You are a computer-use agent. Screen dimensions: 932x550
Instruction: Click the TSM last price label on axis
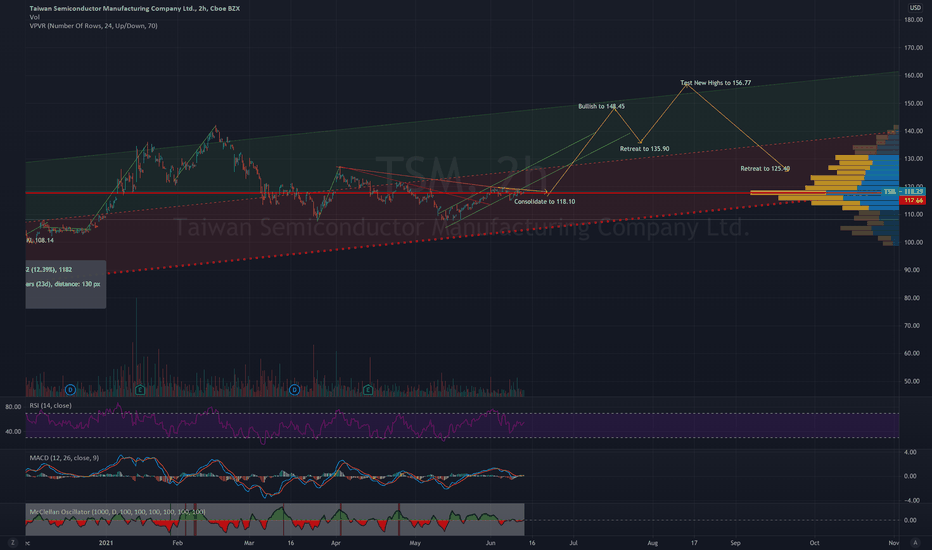pos(903,191)
